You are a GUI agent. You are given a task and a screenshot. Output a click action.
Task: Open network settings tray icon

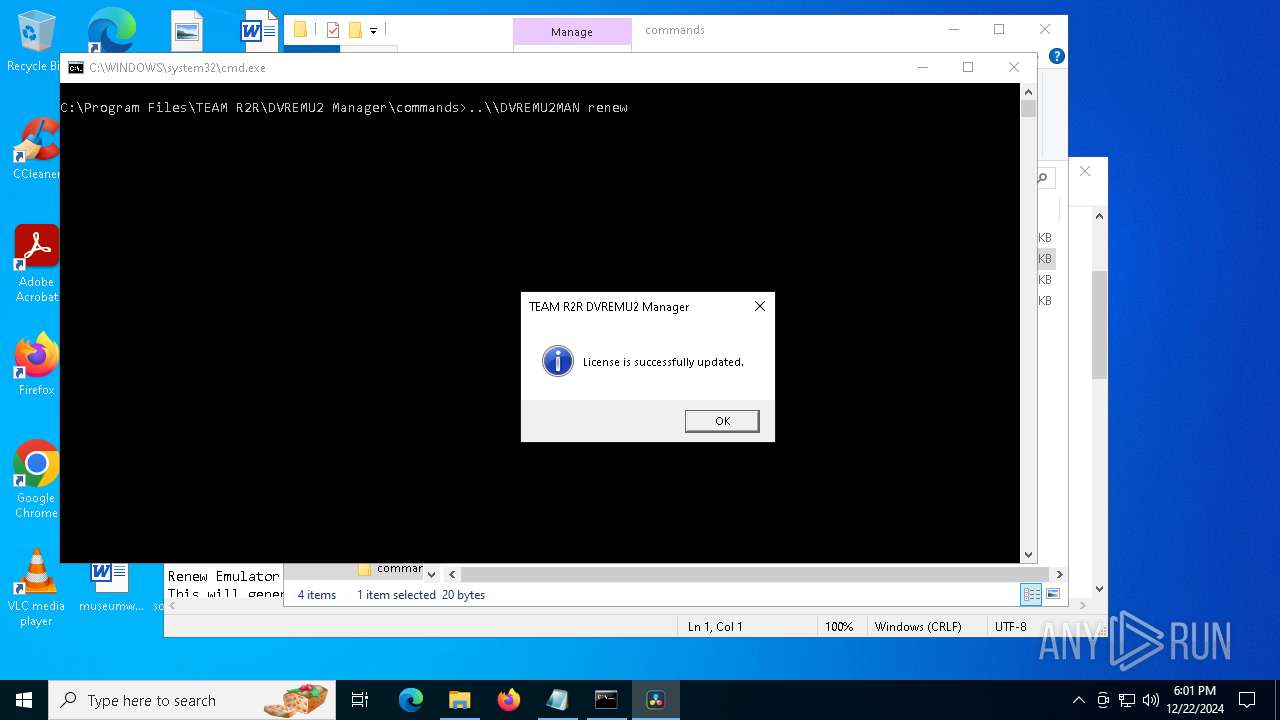[x=1127, y=700]
